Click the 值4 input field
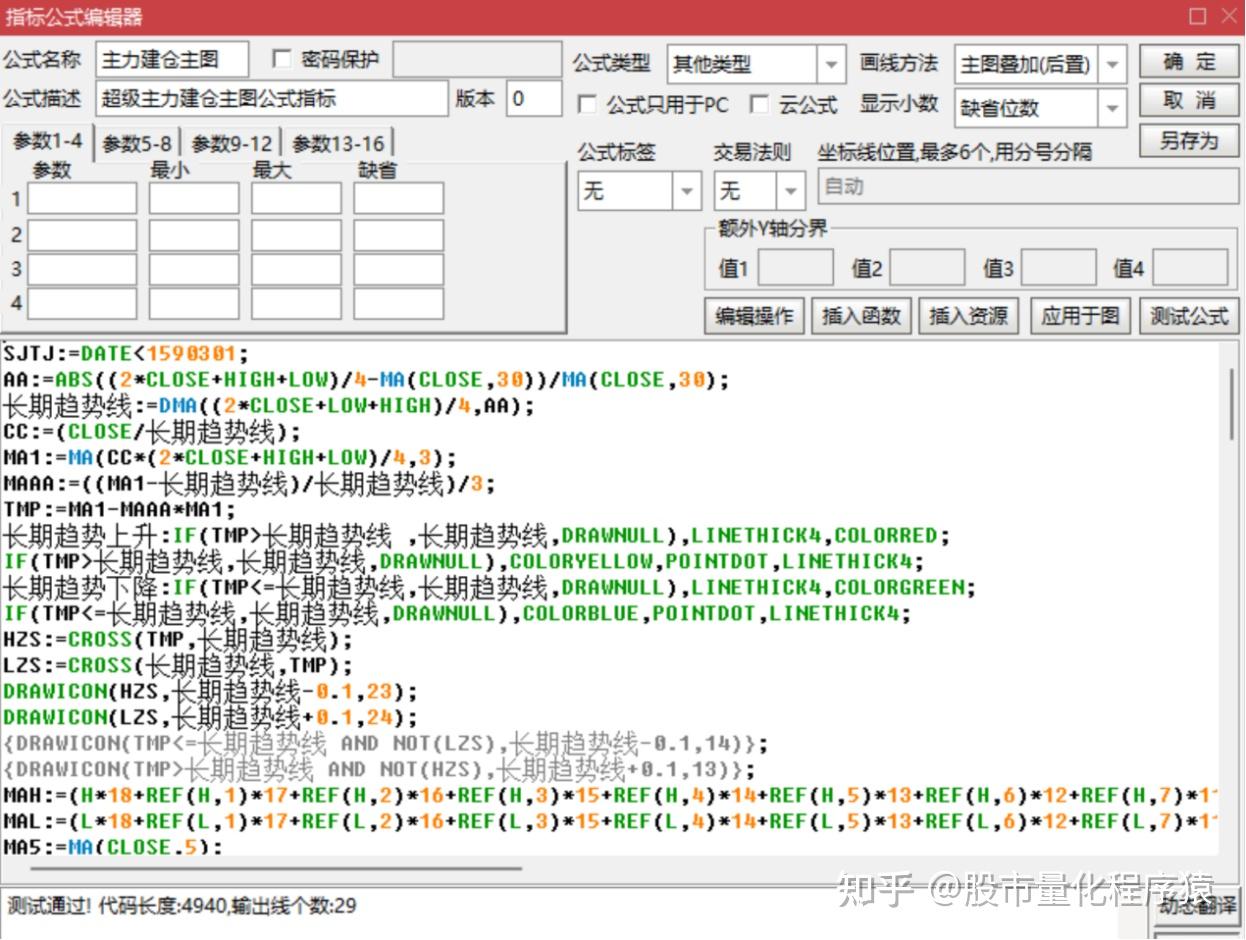This screenshot has height=940, width=1246. [1190, 268]
